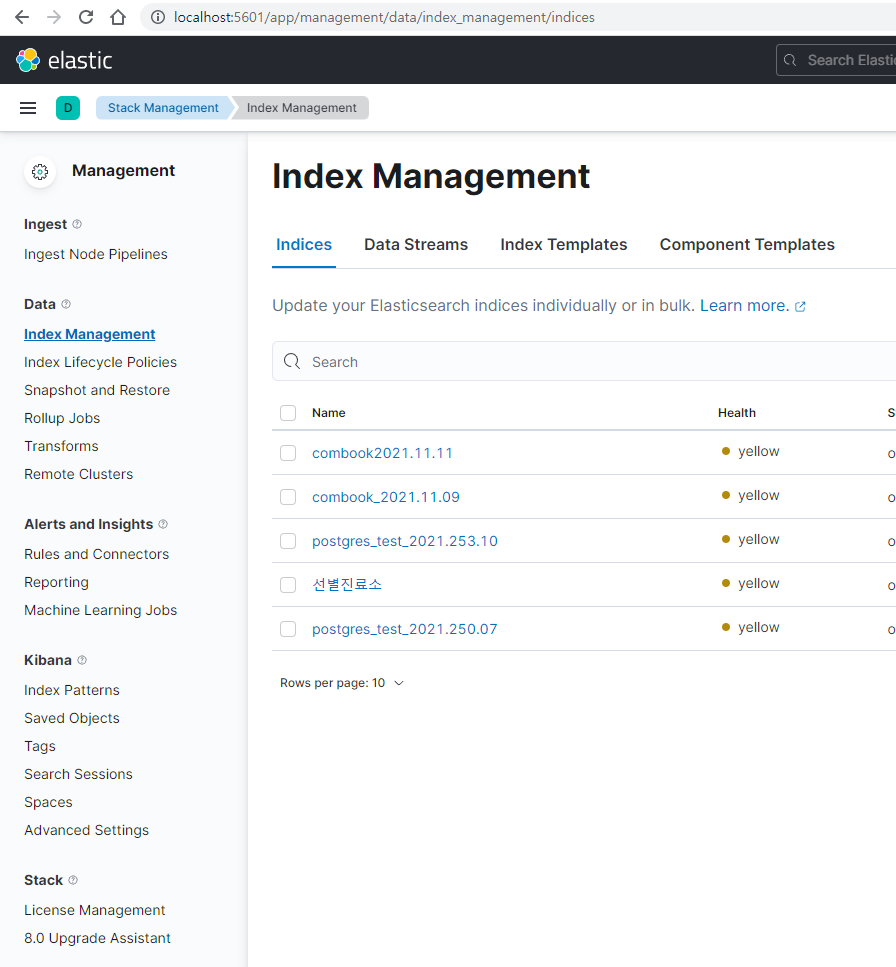896x967 pixels.
Task: Switch to the Indices tab
Action: click(304, 245)
